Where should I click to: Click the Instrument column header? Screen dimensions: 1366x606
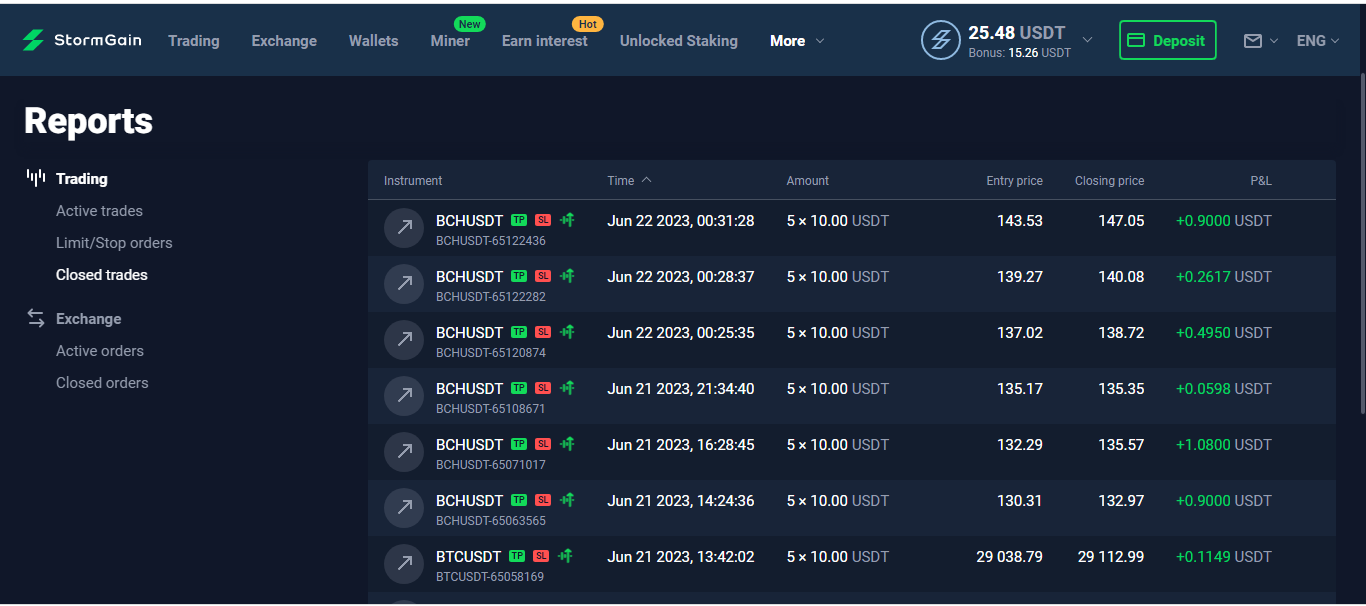tap(413, 181)
